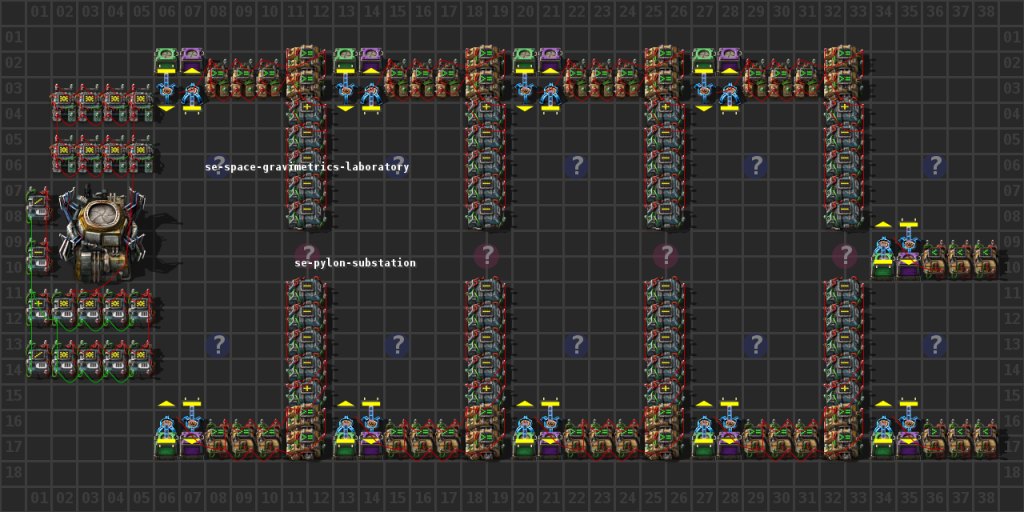1024x512 pixels.
Task: Select green chest in column 20, row 17
Action: [525, 447]
